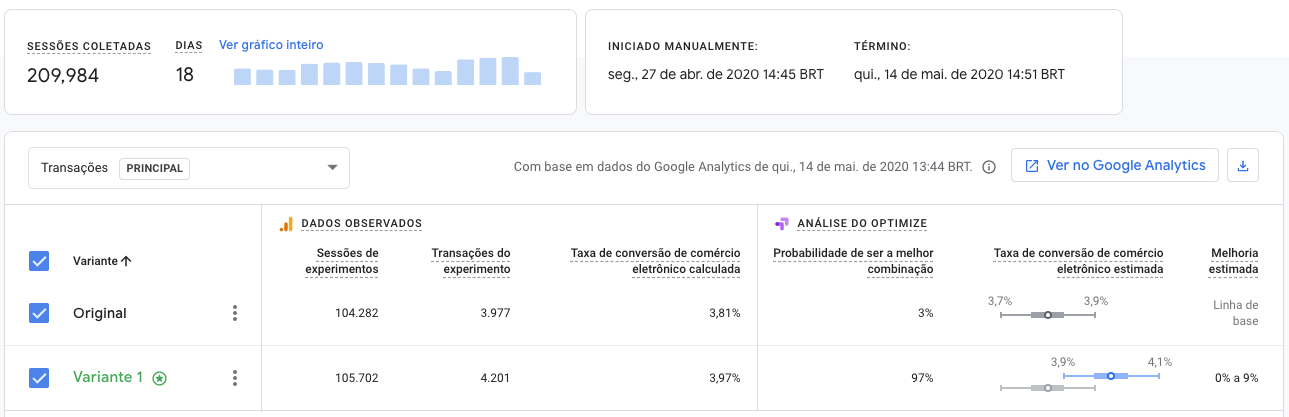Open the Variante 1 three-dot menu
The image size is (1289, 417).
tap(235, 378)
